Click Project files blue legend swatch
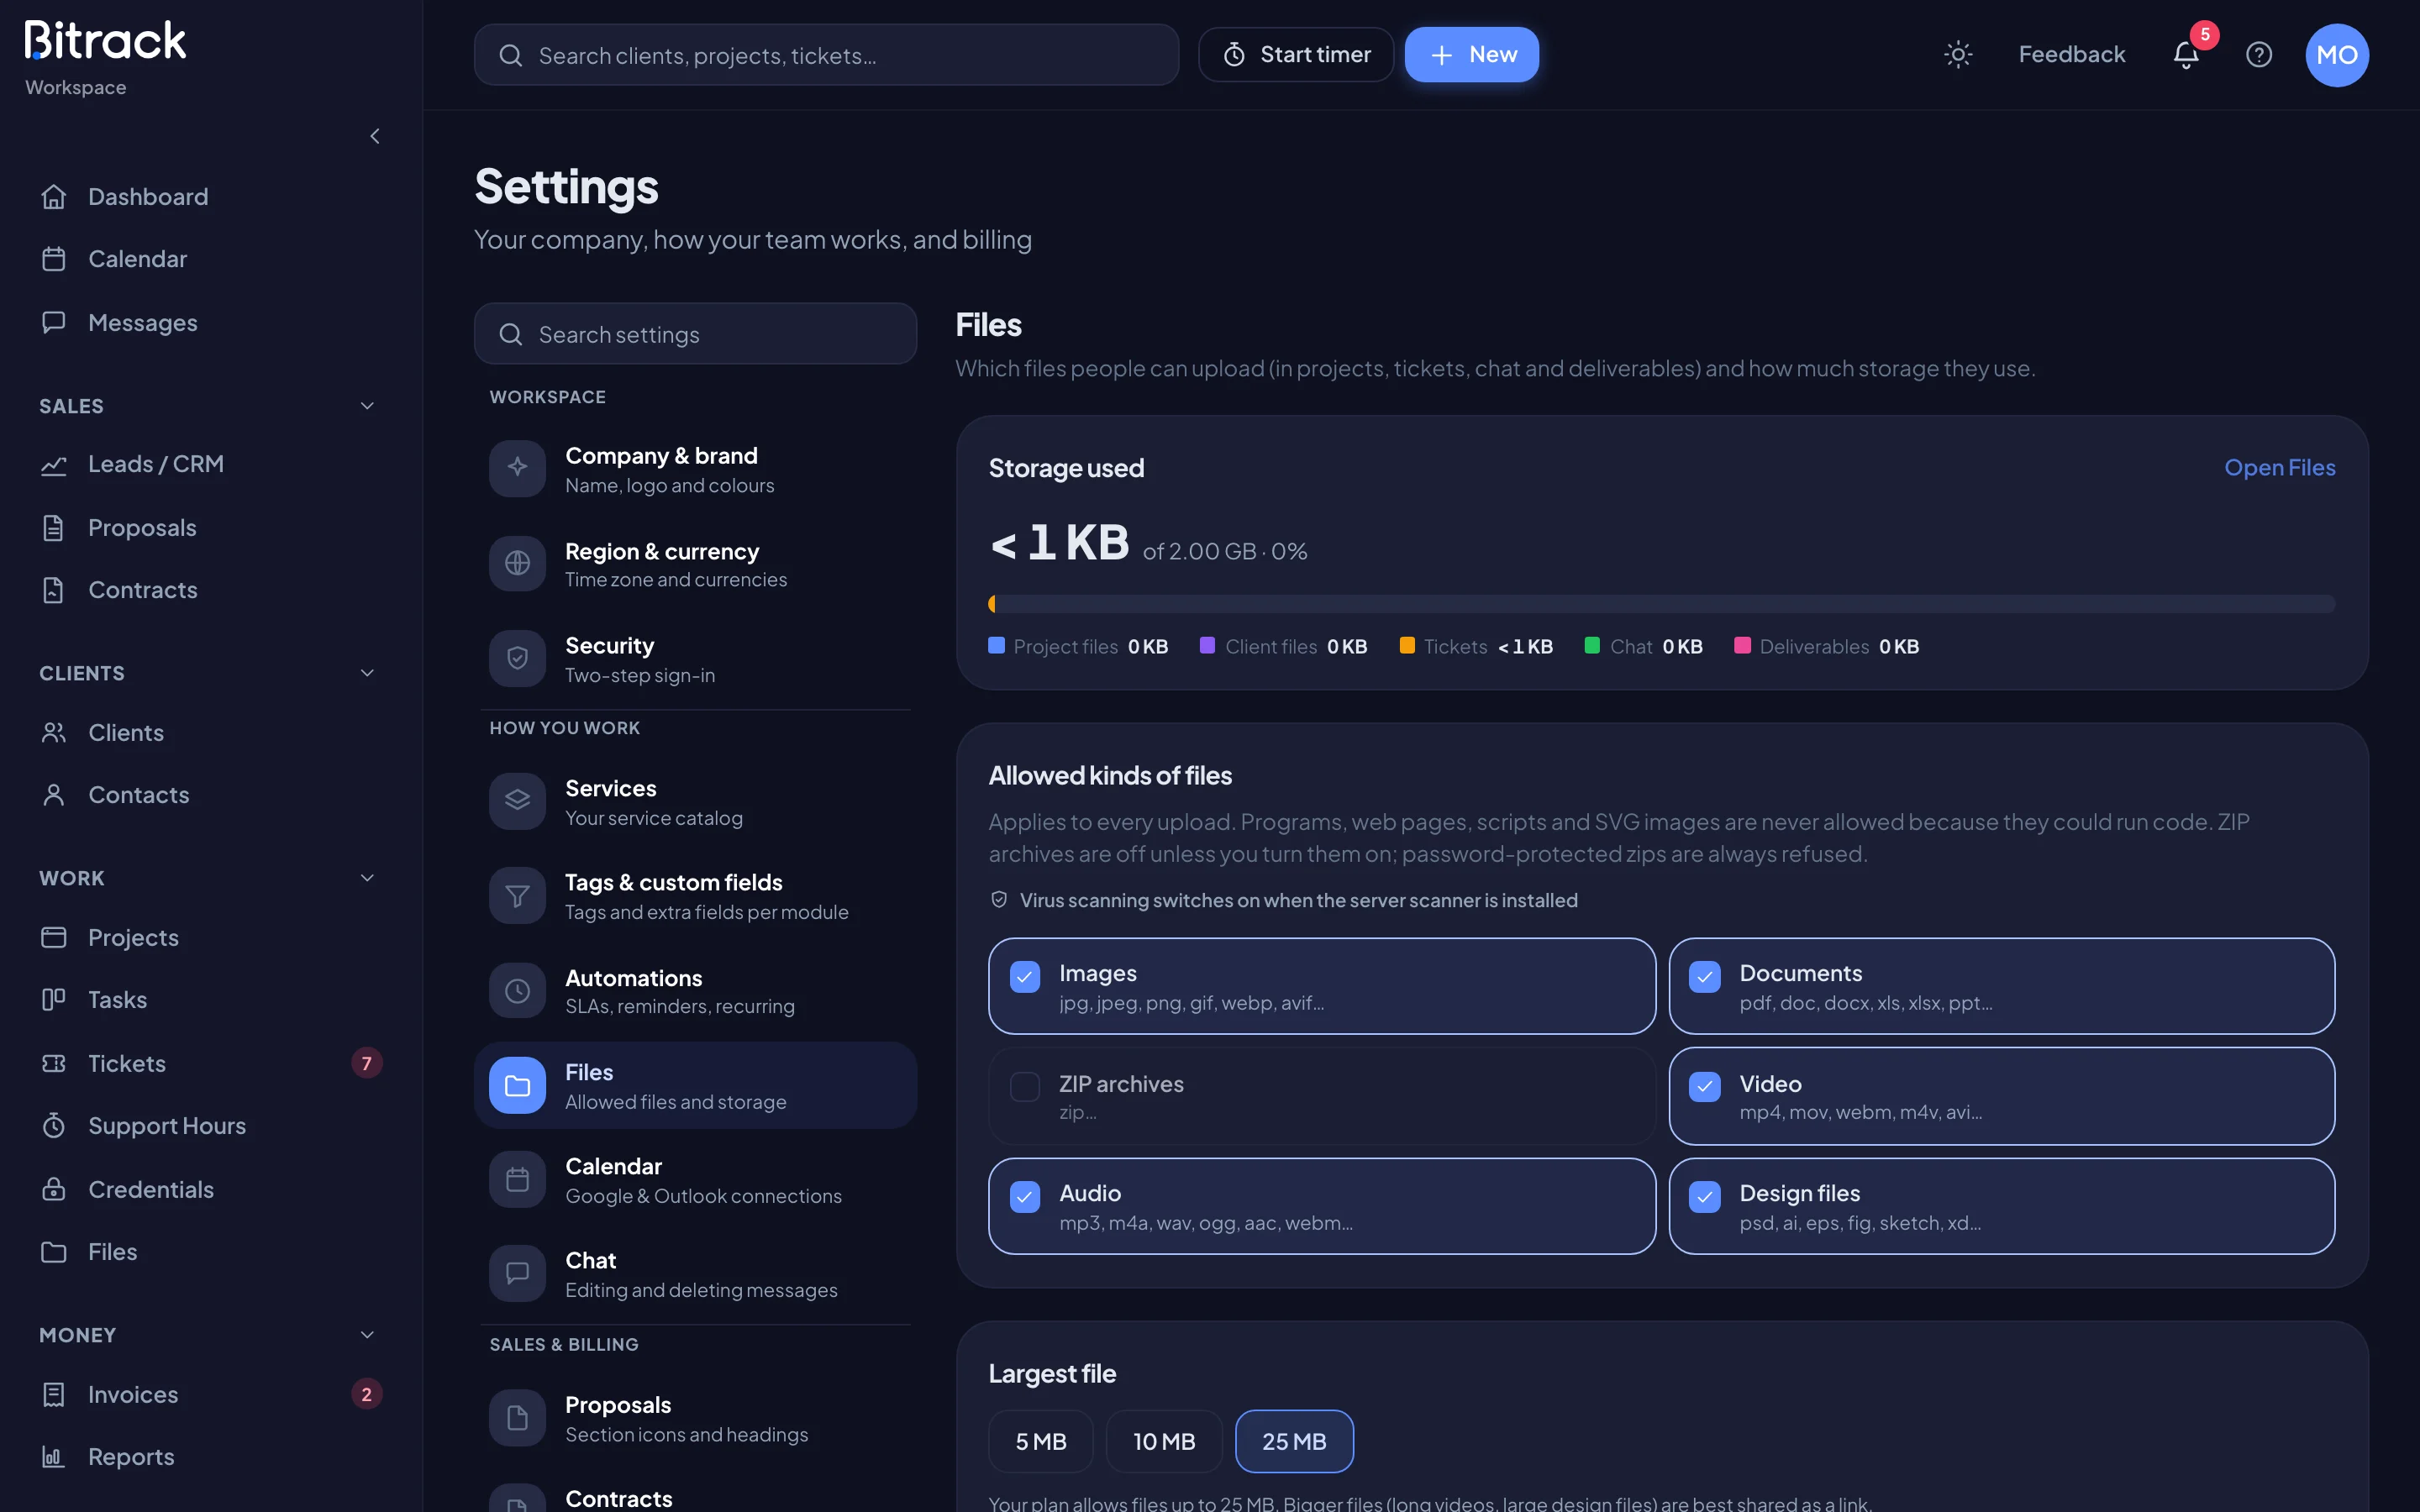The image size is (2420, 1512). point(996,646)
